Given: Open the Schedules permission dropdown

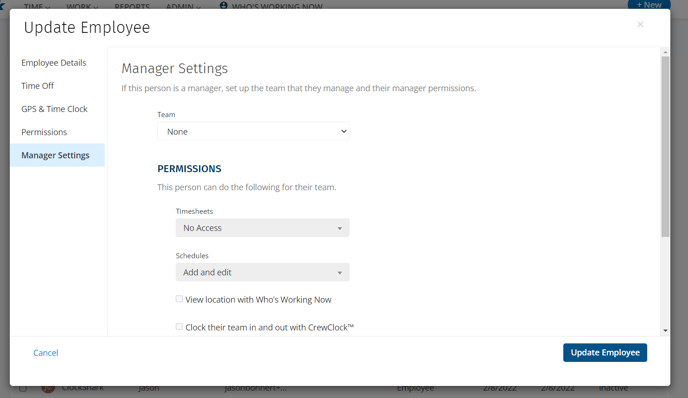Looking at the screenshot, I should coord(262,273).
